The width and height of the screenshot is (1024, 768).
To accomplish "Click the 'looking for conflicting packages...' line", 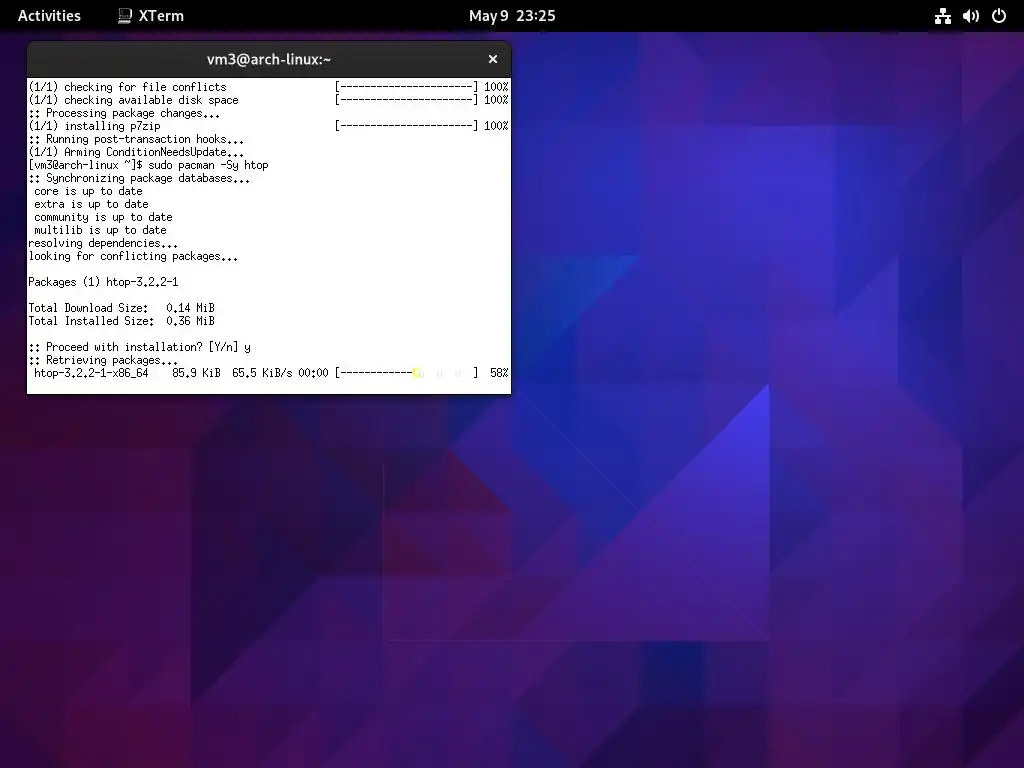I will tap(133, 257).
